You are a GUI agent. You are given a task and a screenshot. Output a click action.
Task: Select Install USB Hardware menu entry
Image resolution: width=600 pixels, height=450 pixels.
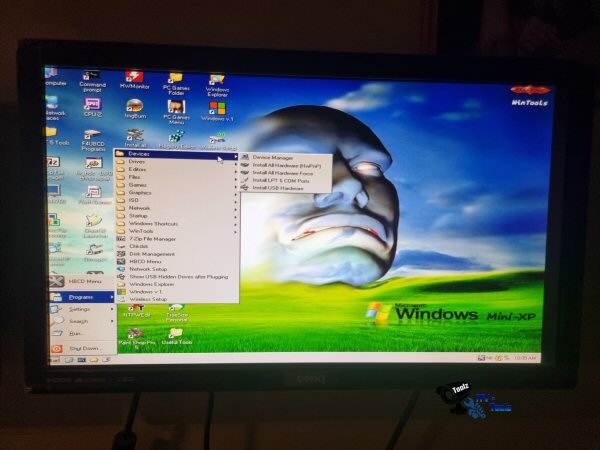[277, 188]
